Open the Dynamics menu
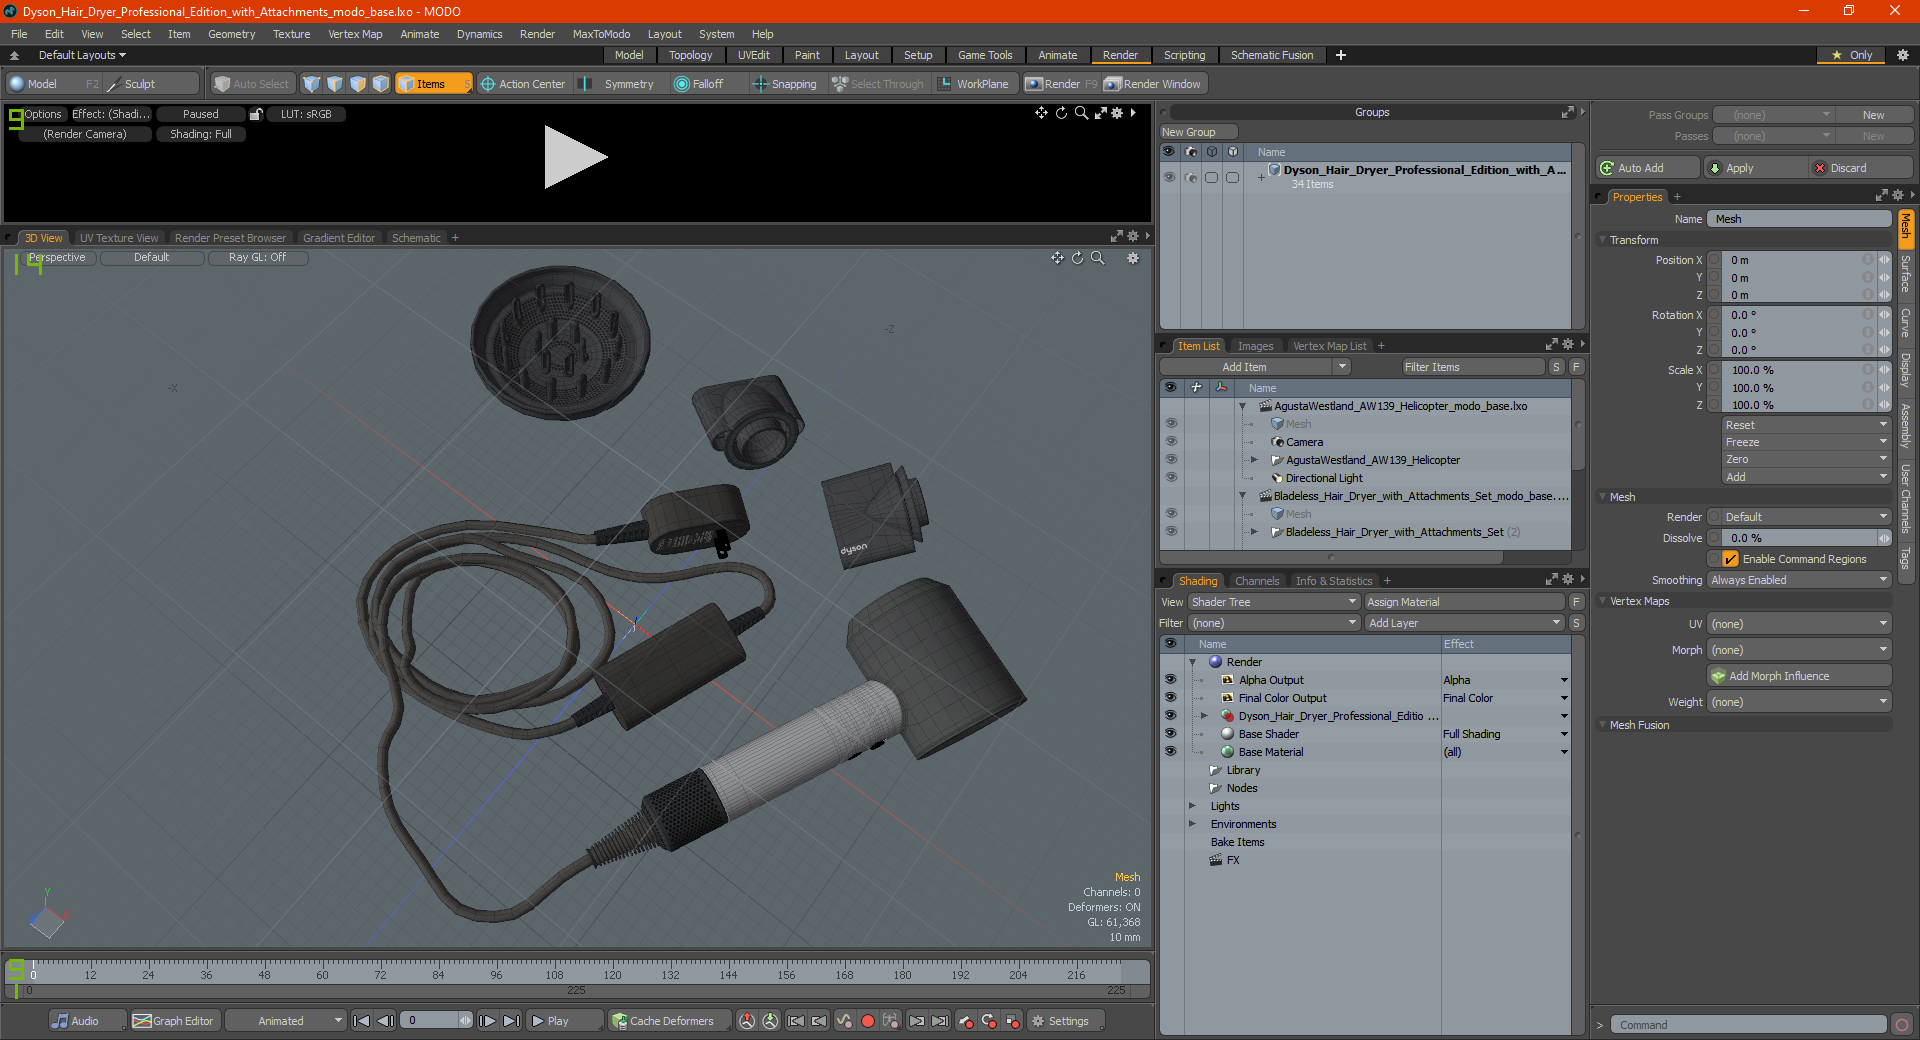The image size is (1920, 1040). tap(479, 34)
